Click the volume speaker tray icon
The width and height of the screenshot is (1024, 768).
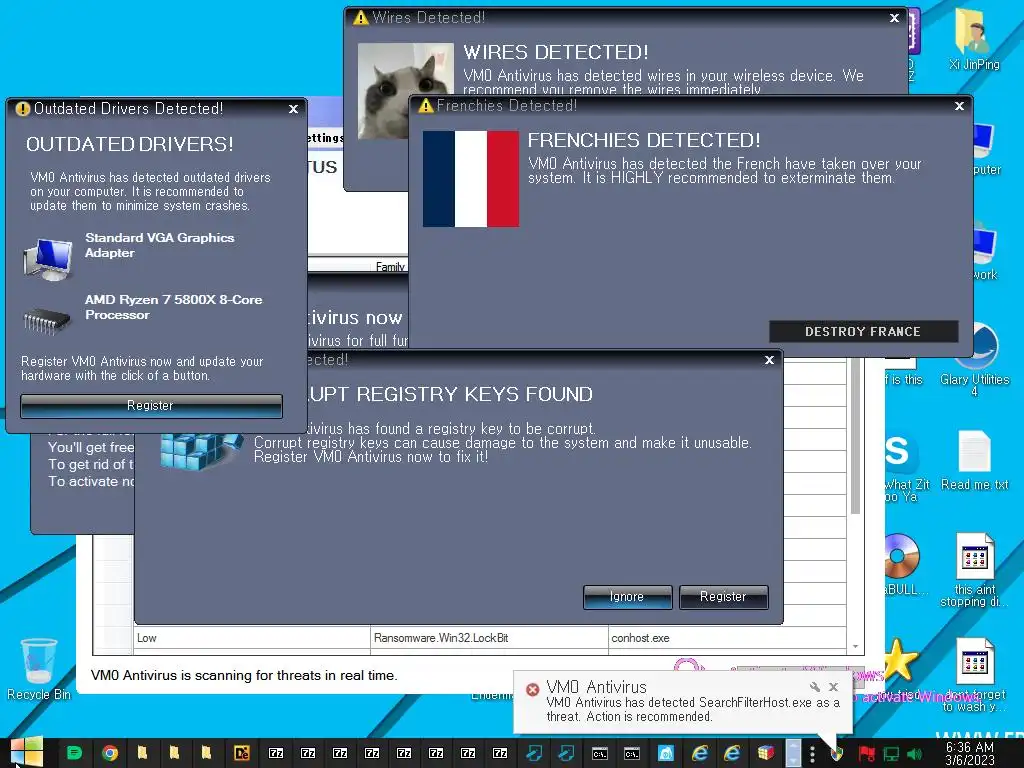tap(914, 754)
